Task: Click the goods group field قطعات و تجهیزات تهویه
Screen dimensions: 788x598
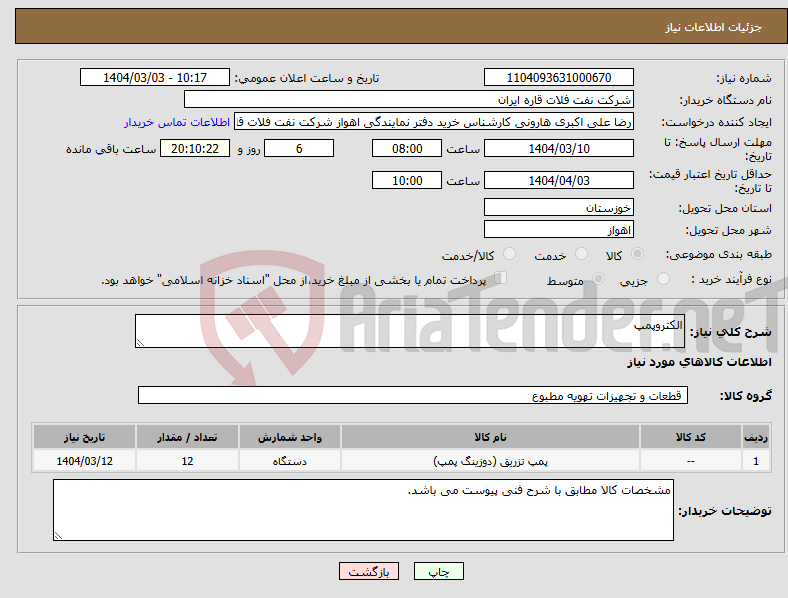Action: 413,395
